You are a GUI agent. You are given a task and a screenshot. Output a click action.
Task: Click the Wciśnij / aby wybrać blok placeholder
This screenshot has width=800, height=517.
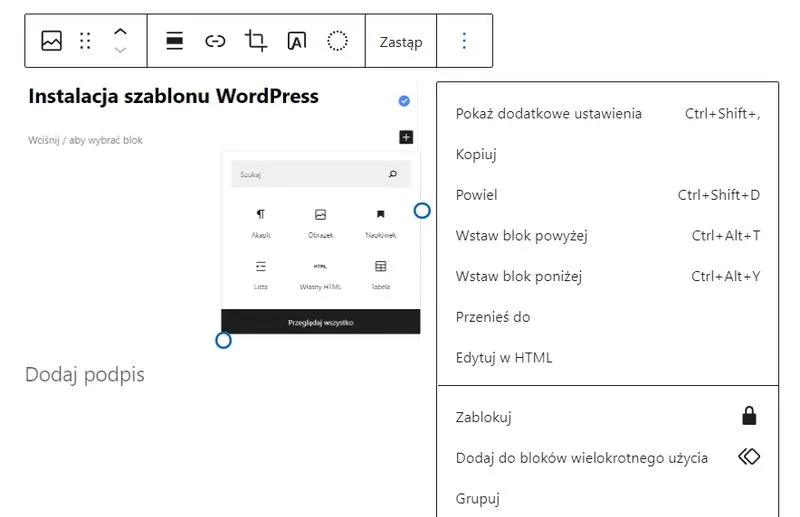tap(85, 140)
